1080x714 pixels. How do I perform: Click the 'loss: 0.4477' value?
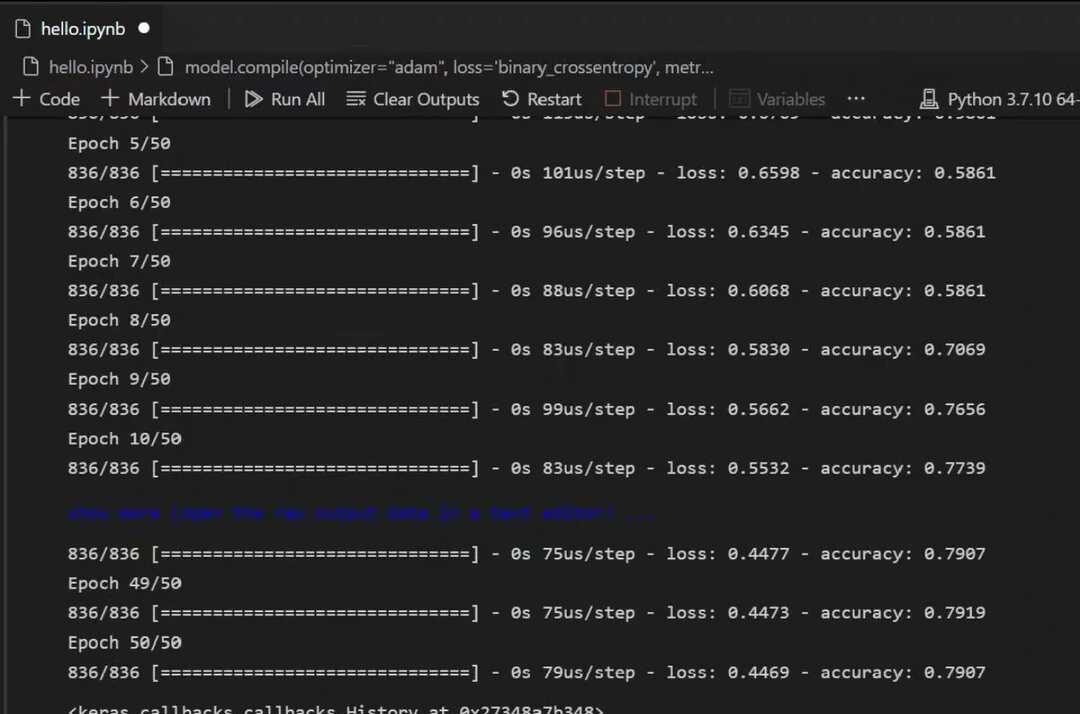coord(727,554)
